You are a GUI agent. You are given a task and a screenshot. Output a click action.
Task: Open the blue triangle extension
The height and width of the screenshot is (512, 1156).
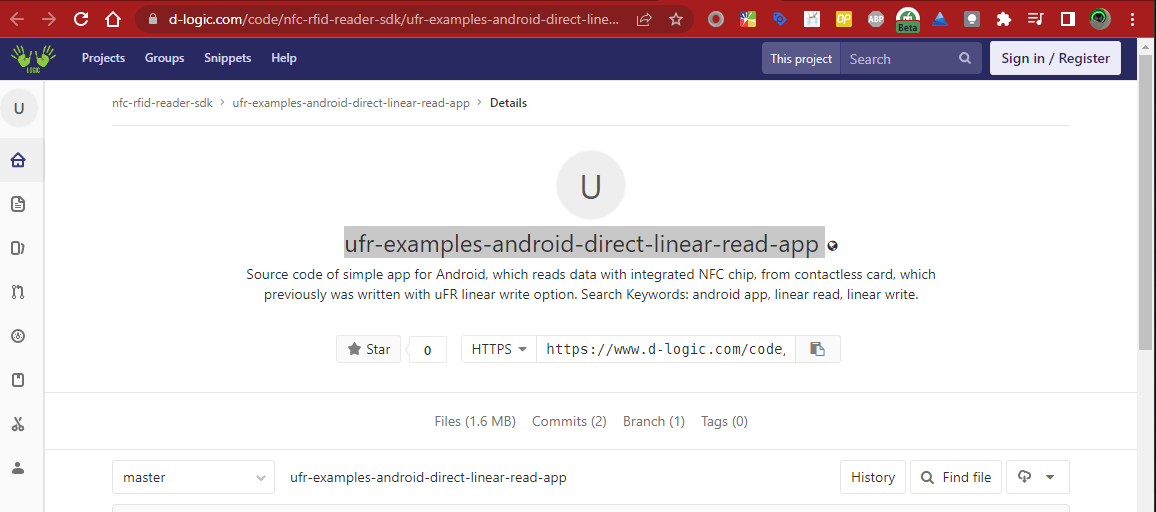point(940,19)
